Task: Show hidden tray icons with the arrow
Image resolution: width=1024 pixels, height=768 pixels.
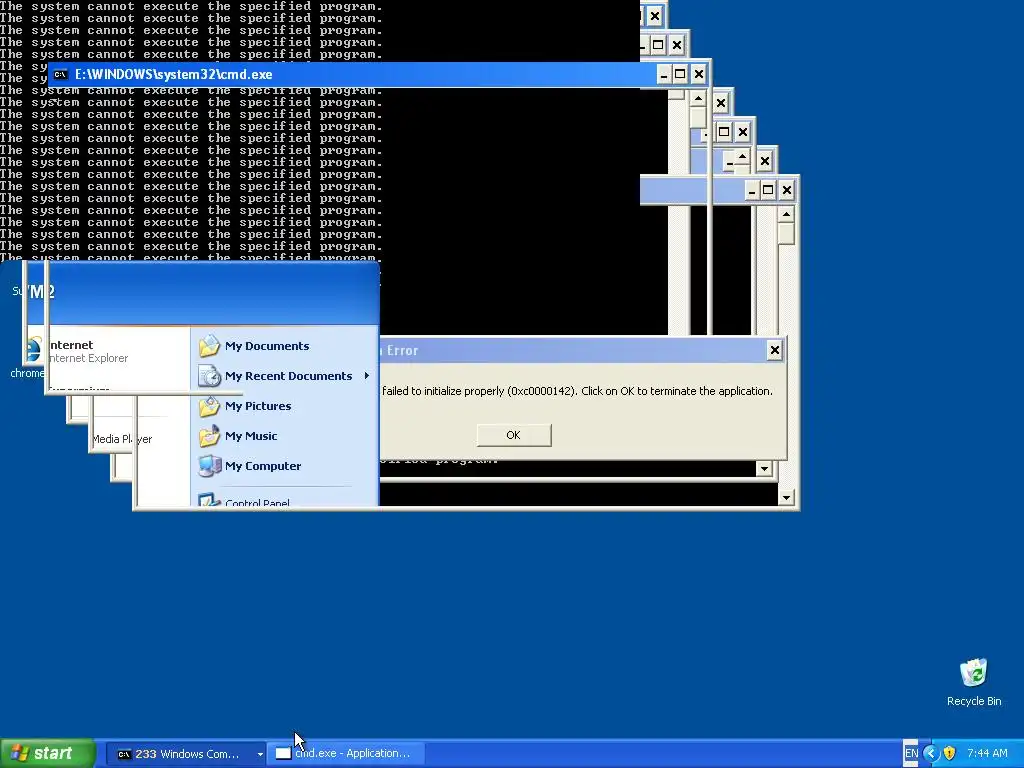Action: point(931,753)
